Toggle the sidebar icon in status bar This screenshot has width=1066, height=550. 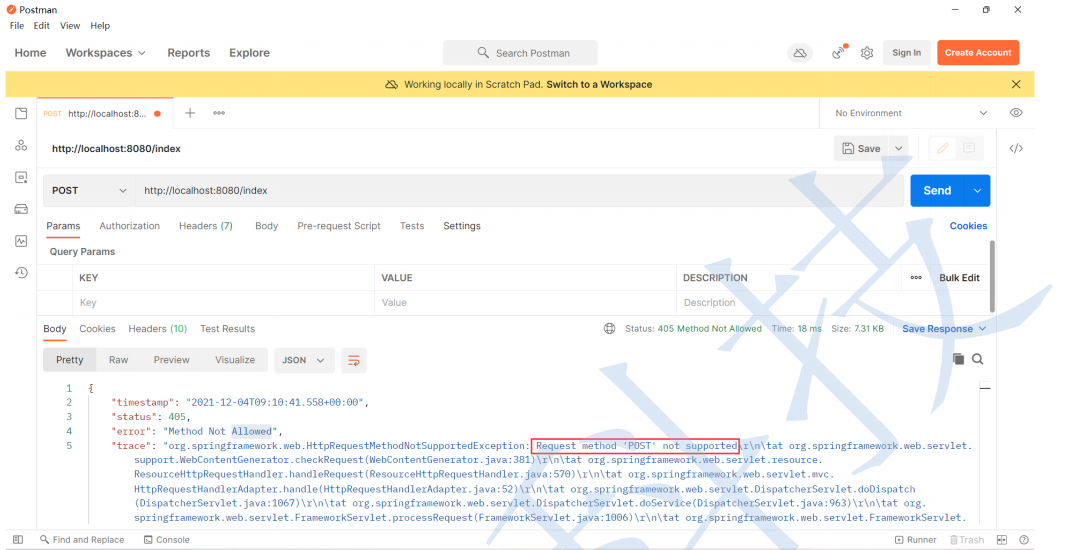pyautogui.click(x=18, y=540)
